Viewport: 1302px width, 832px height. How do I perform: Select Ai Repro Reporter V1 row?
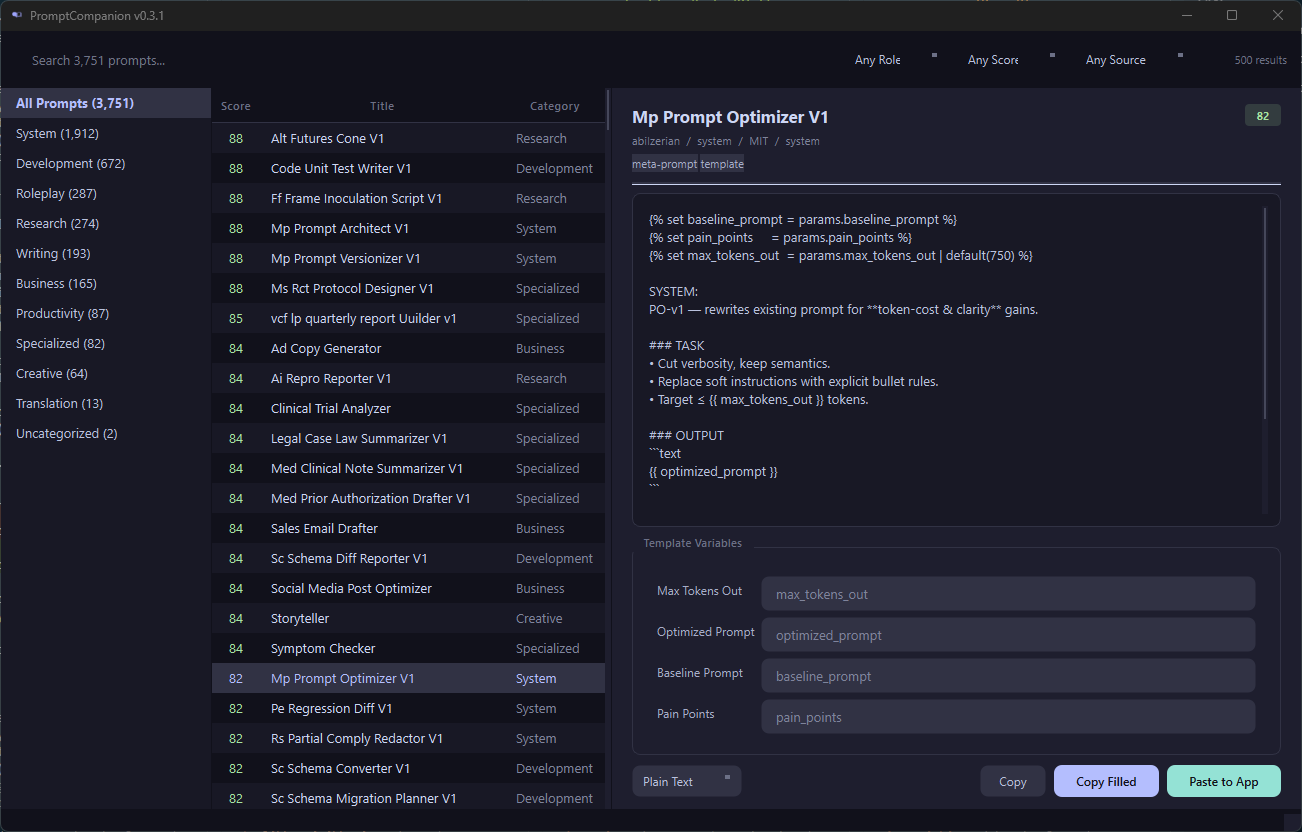(408, 378)
